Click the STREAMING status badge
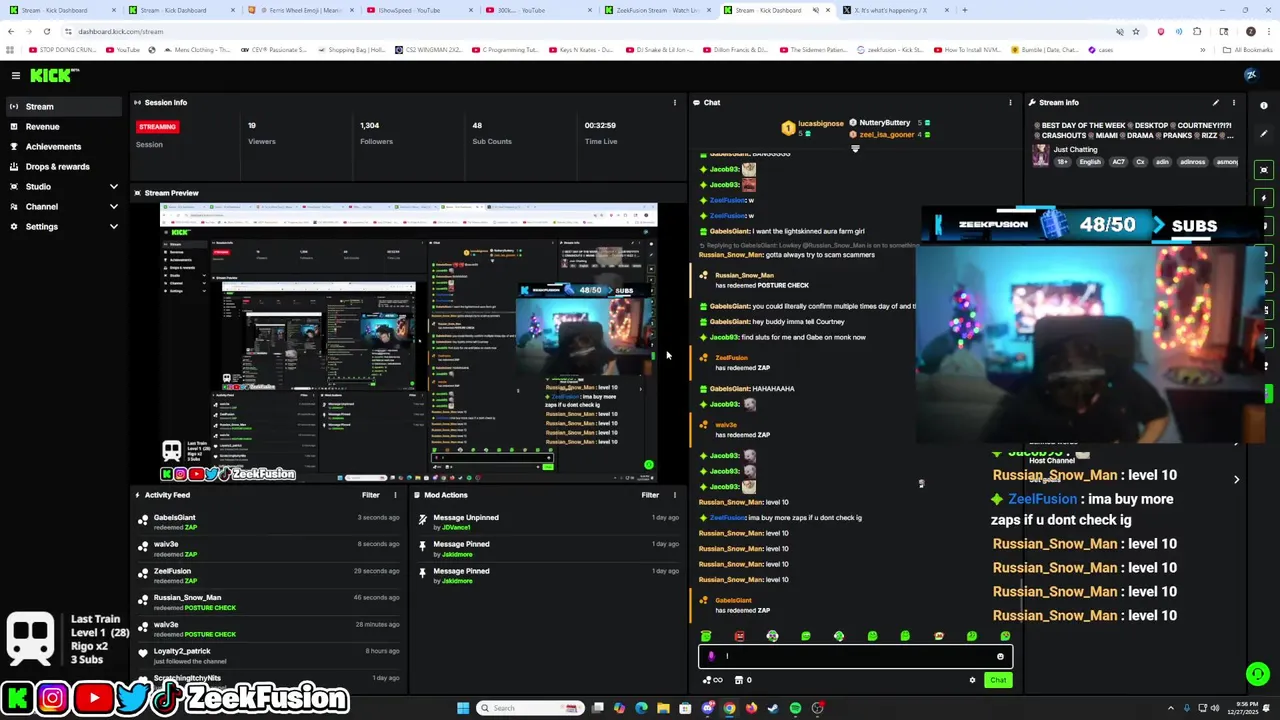 [157, 126]
